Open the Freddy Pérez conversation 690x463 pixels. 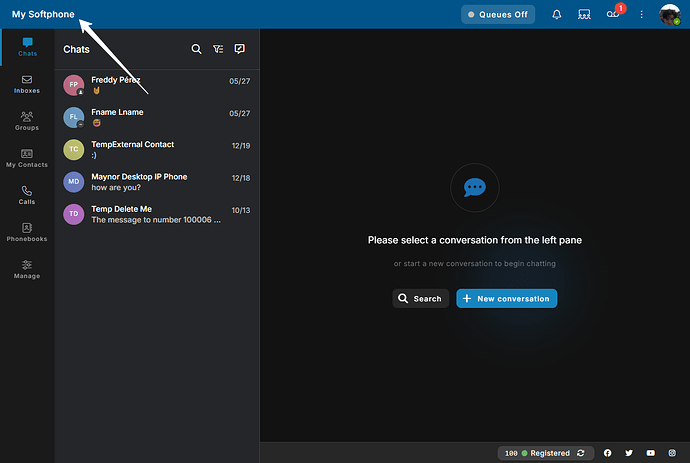click(157, 85)
